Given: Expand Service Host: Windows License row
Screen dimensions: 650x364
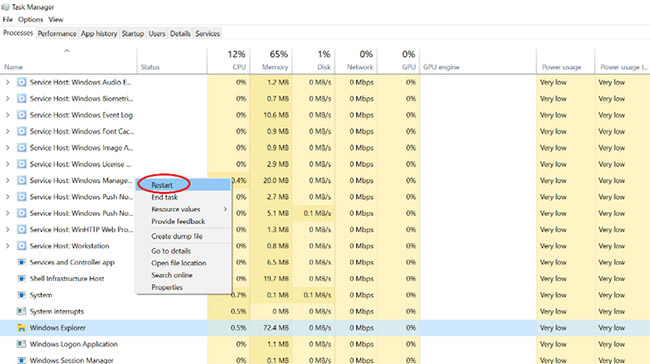Looking at the screenshot, I should [7, 164].
